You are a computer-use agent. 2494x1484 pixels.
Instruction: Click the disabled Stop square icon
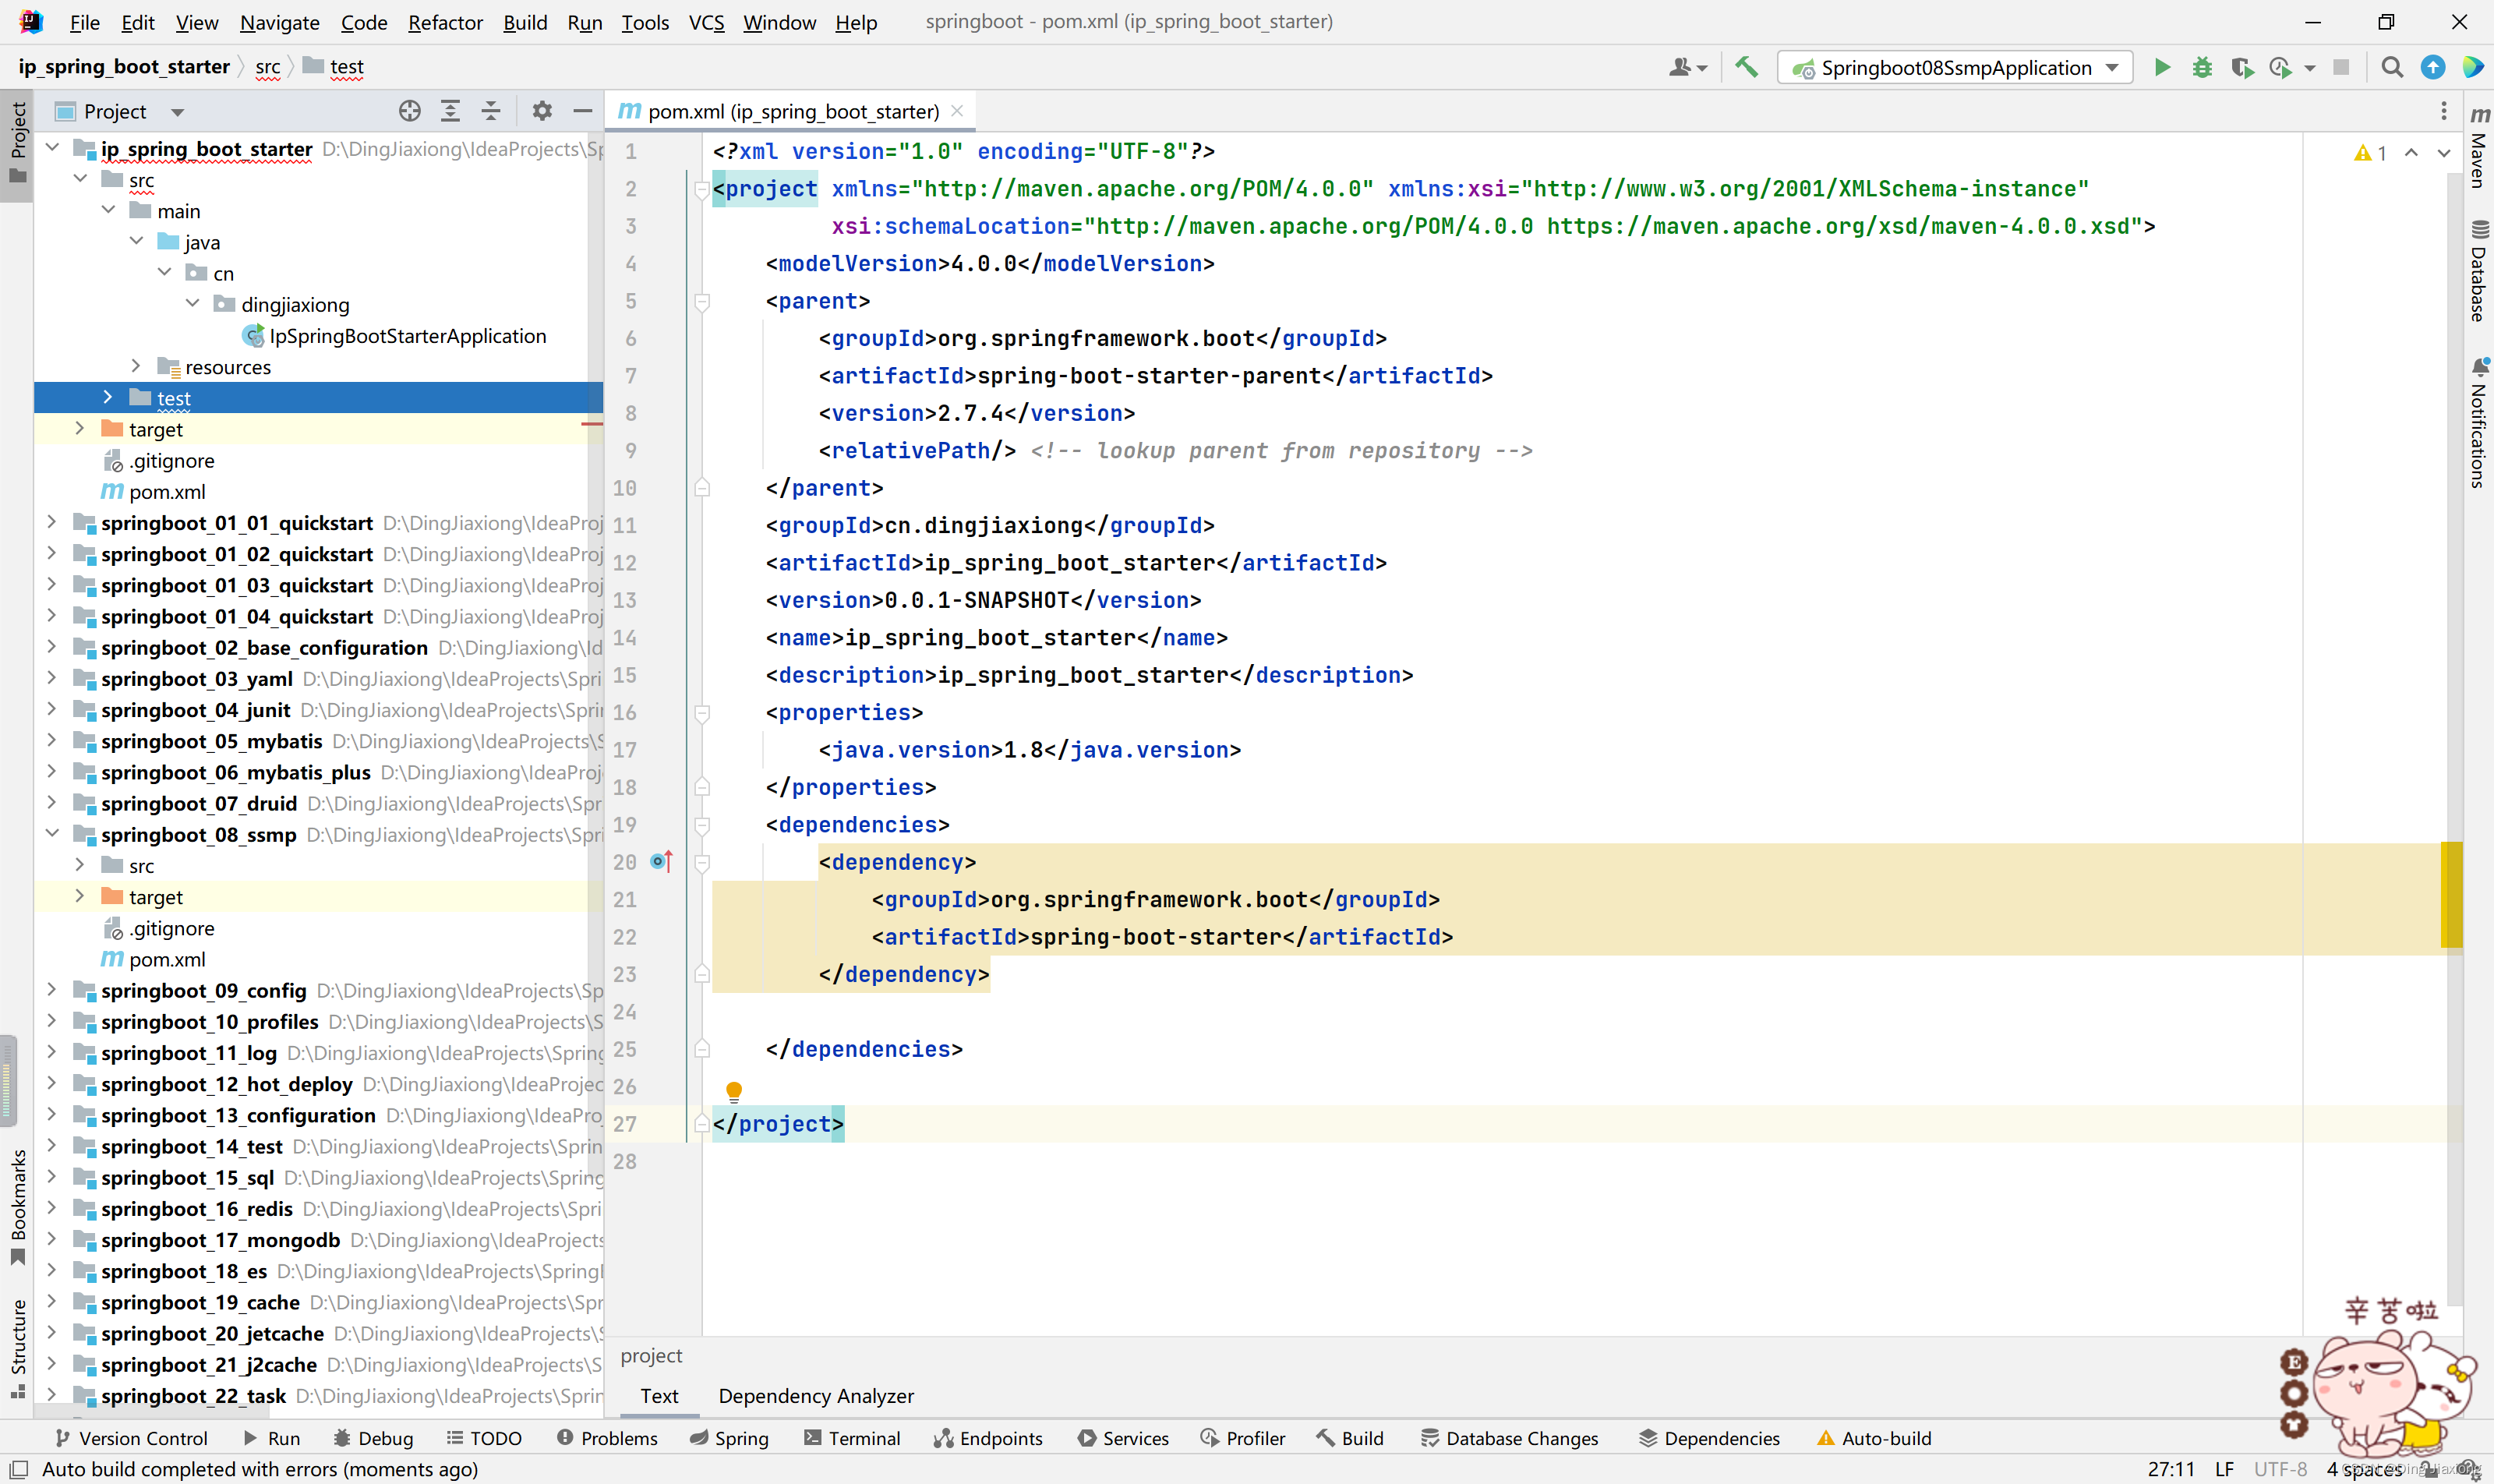[2341, 67]
